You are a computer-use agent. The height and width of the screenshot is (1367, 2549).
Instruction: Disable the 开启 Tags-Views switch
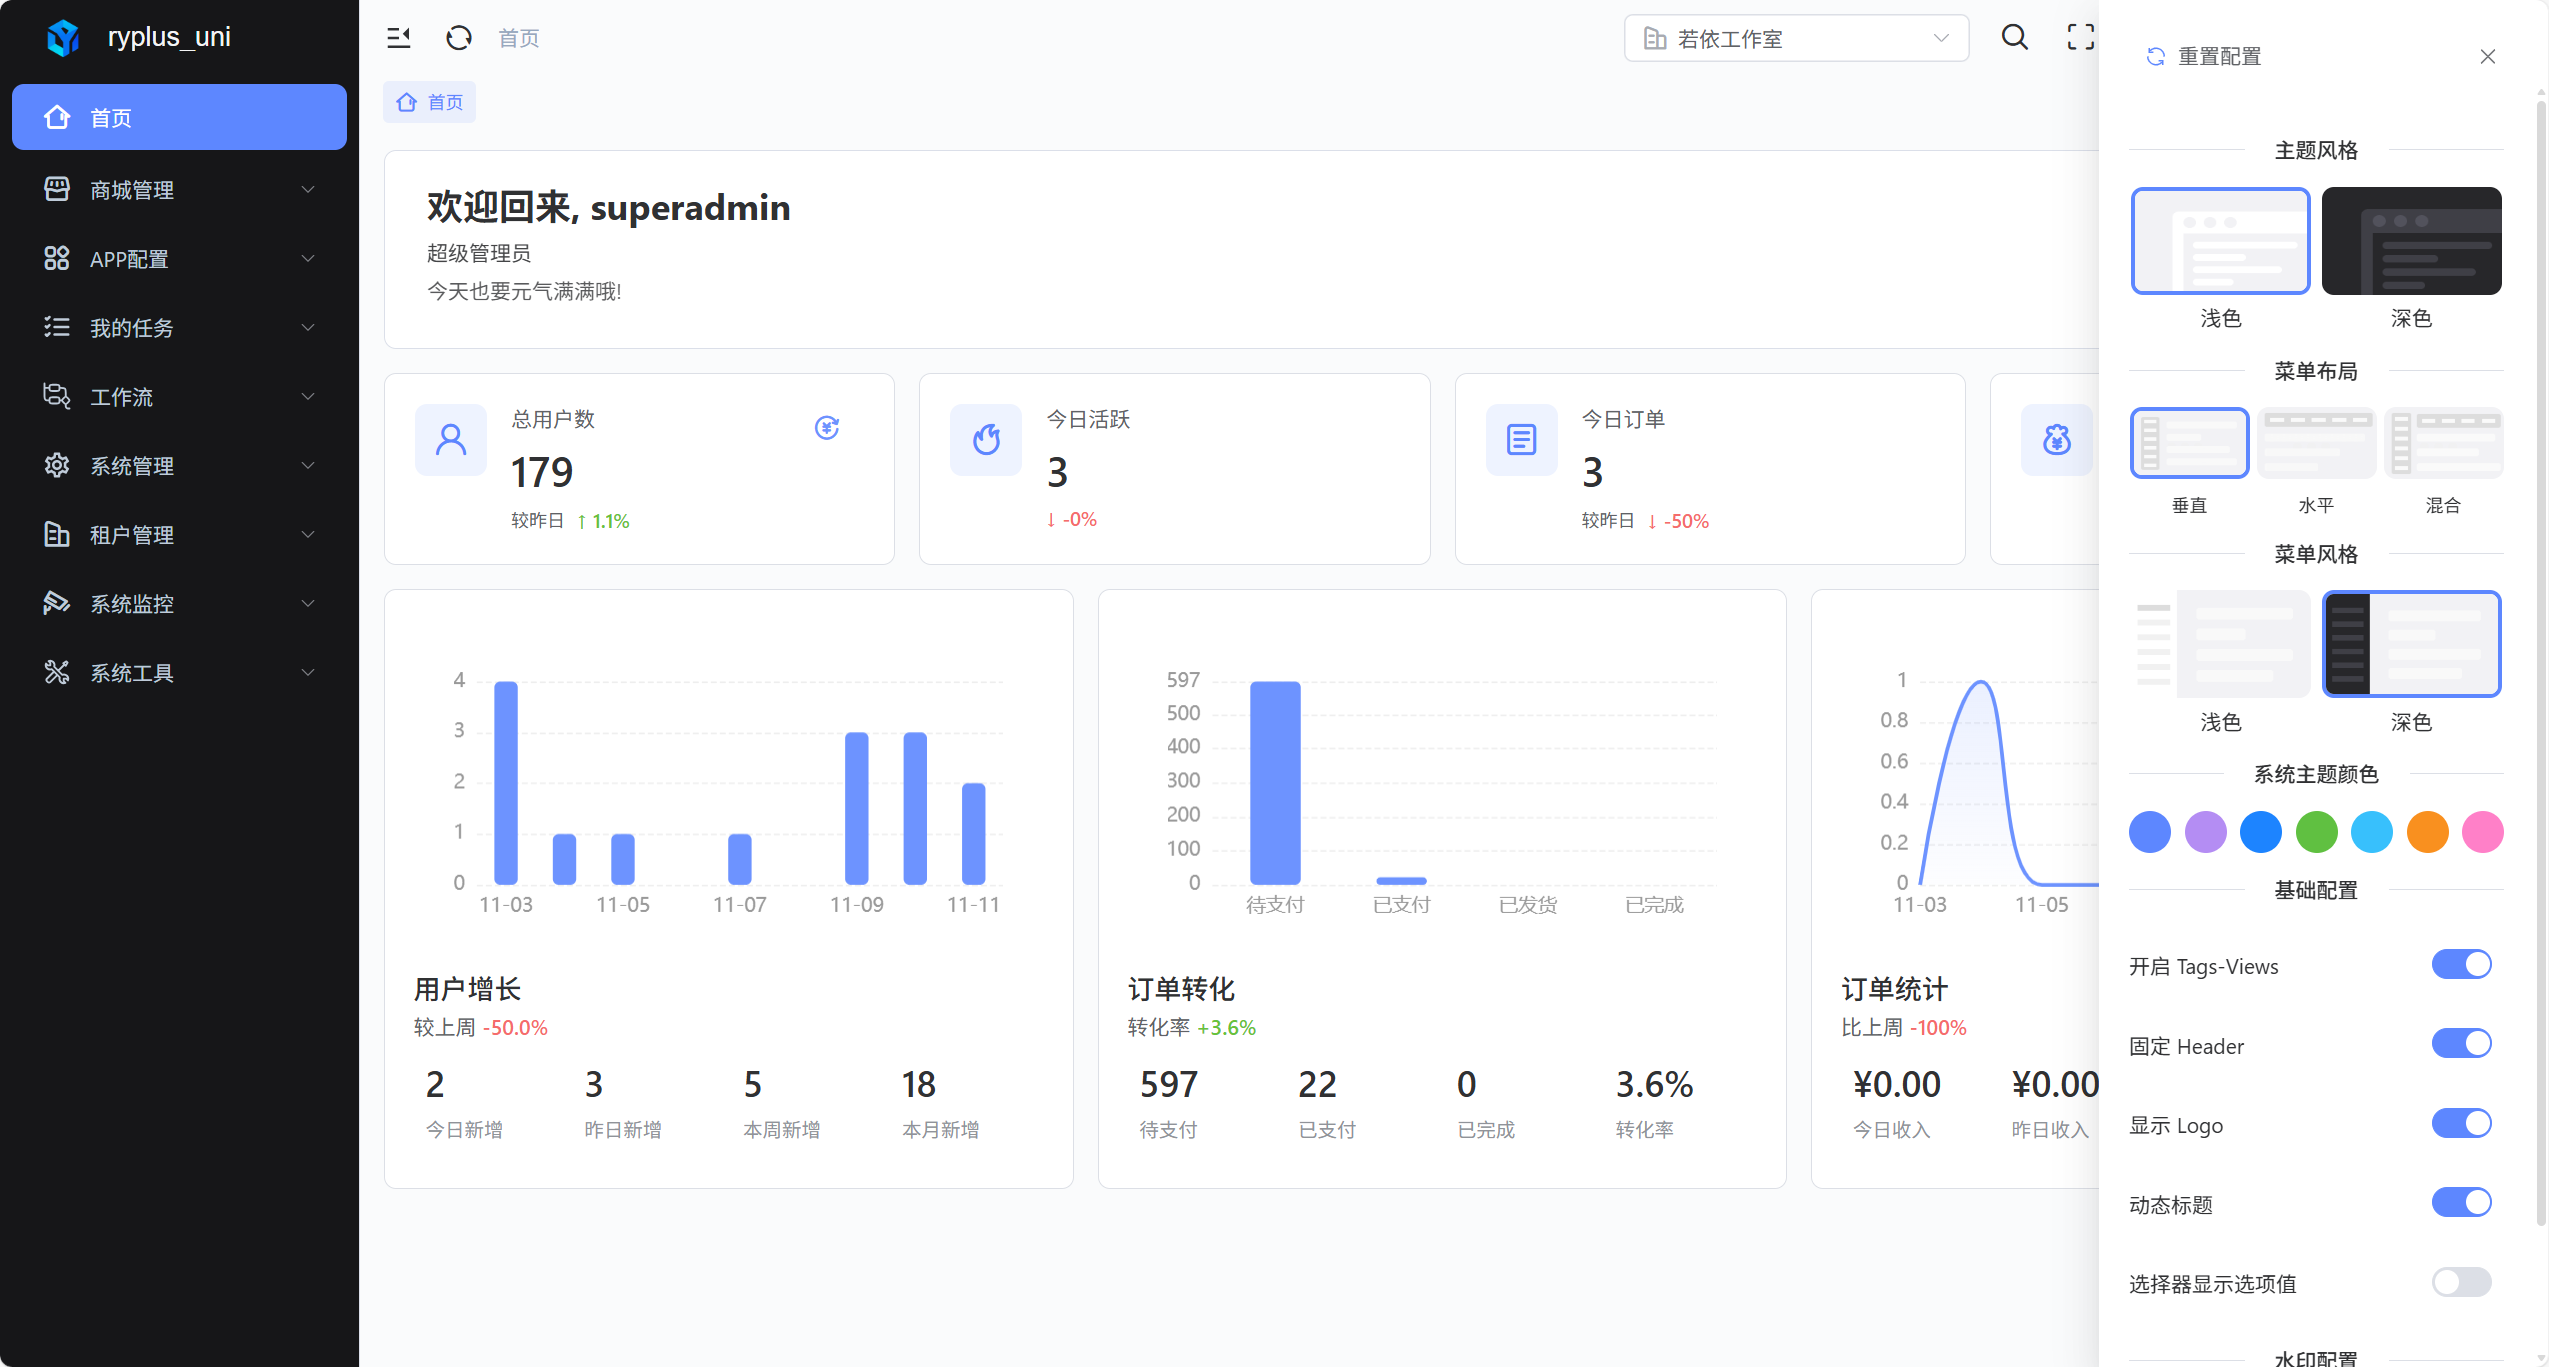[2461, 964]
